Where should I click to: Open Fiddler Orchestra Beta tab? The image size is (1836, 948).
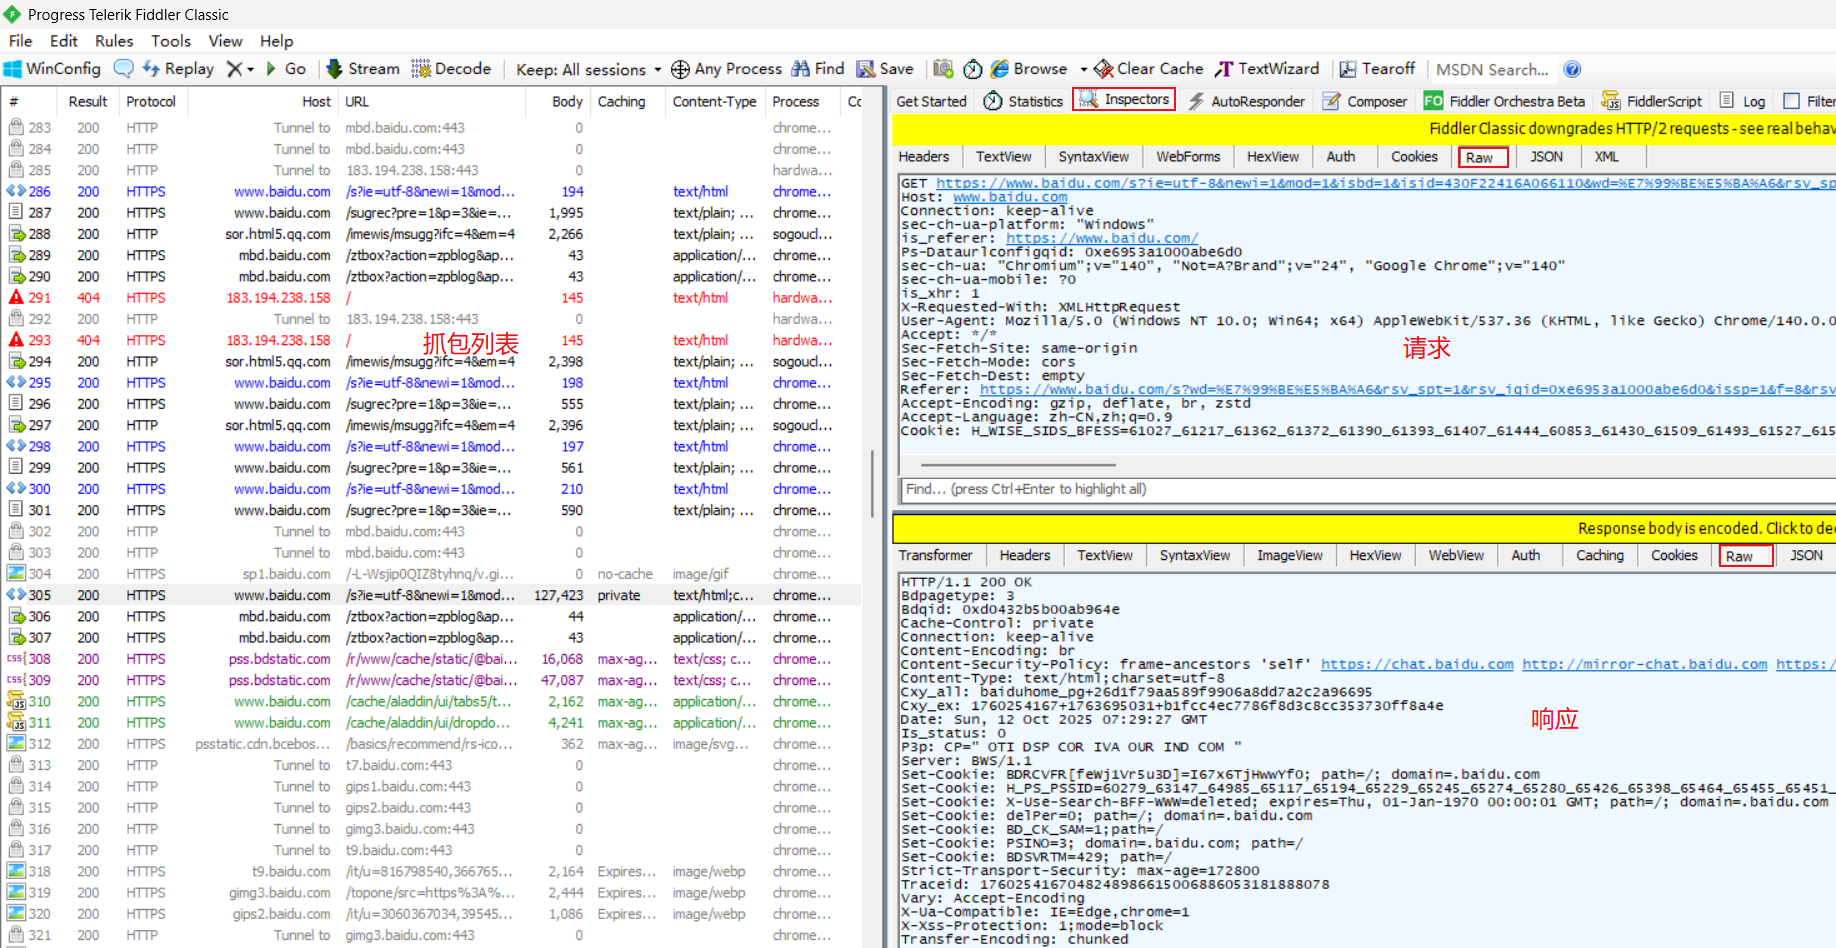tap(1505, 101)
